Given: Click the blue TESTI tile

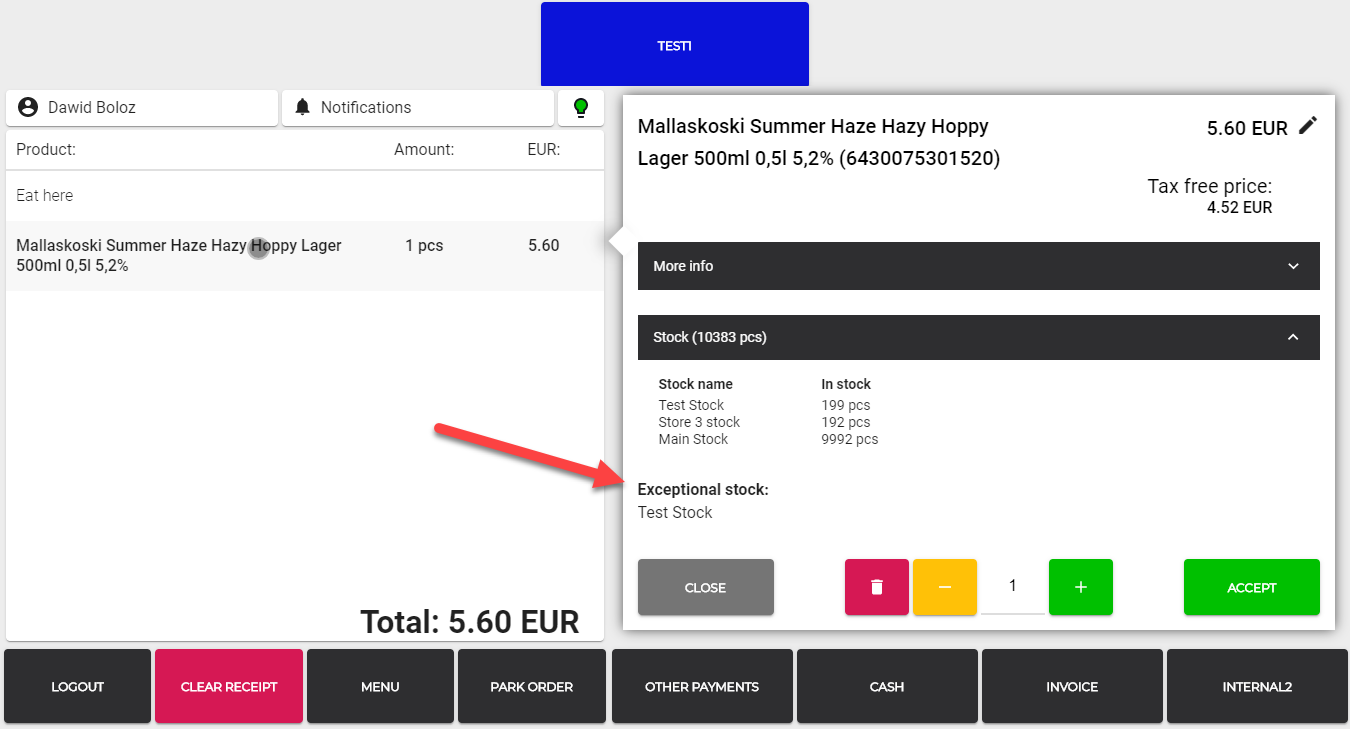Looking at the screenshot, I should pos(674,45).
